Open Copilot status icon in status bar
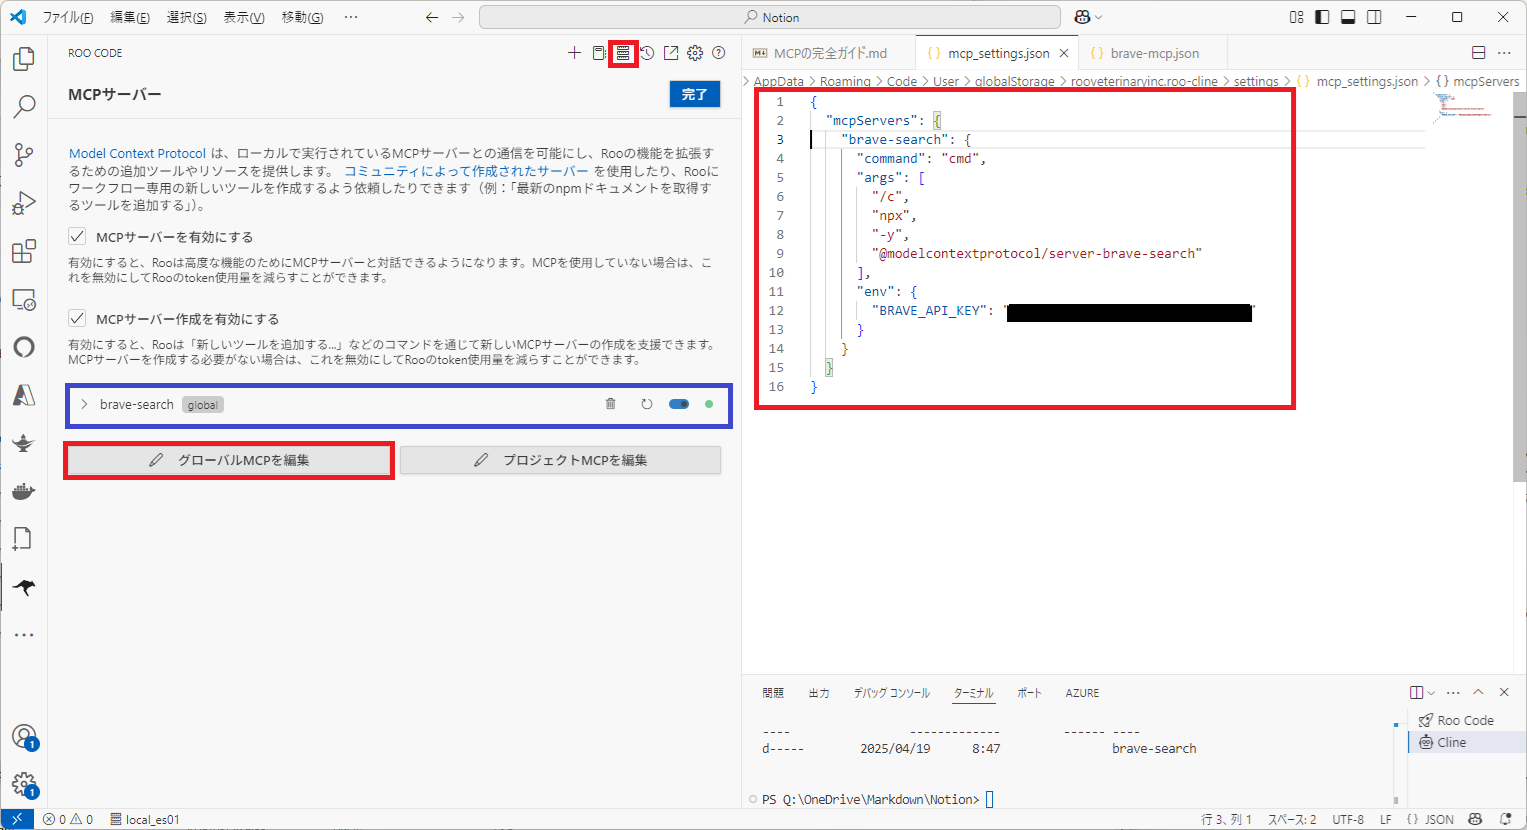Image resolution: width=1527 pixels, height=830 pixels. [1475, 819]
